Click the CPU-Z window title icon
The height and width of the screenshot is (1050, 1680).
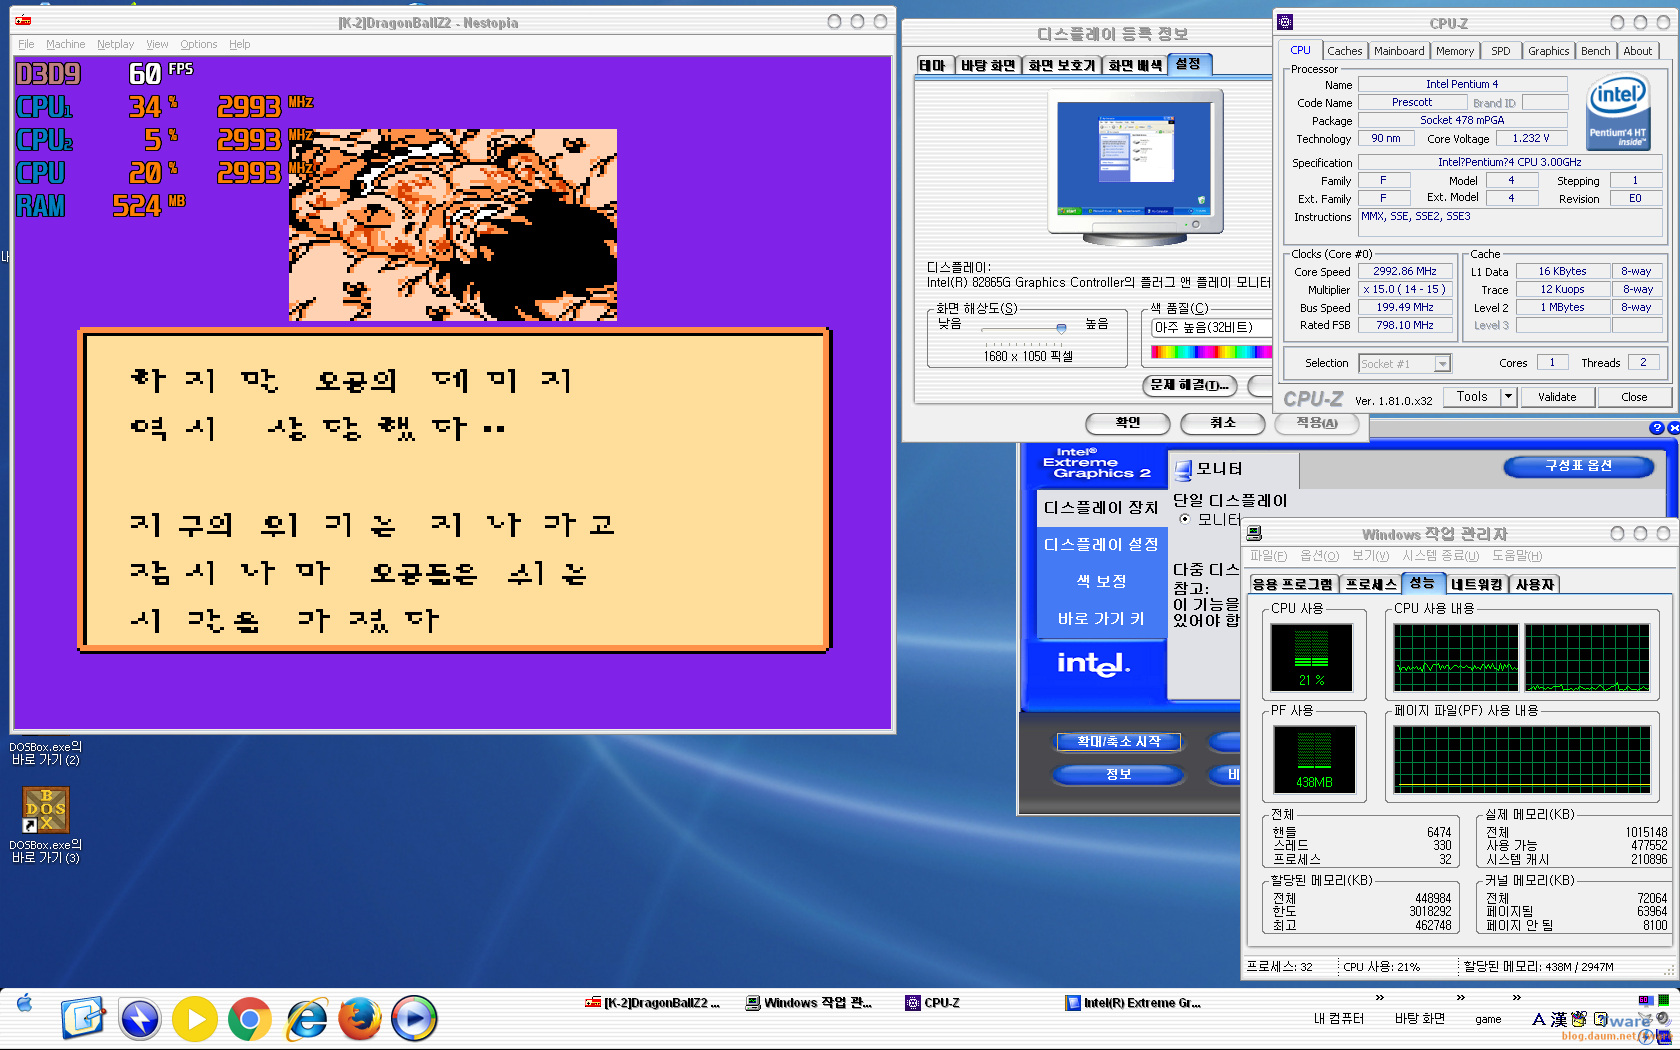(1286, 22)
